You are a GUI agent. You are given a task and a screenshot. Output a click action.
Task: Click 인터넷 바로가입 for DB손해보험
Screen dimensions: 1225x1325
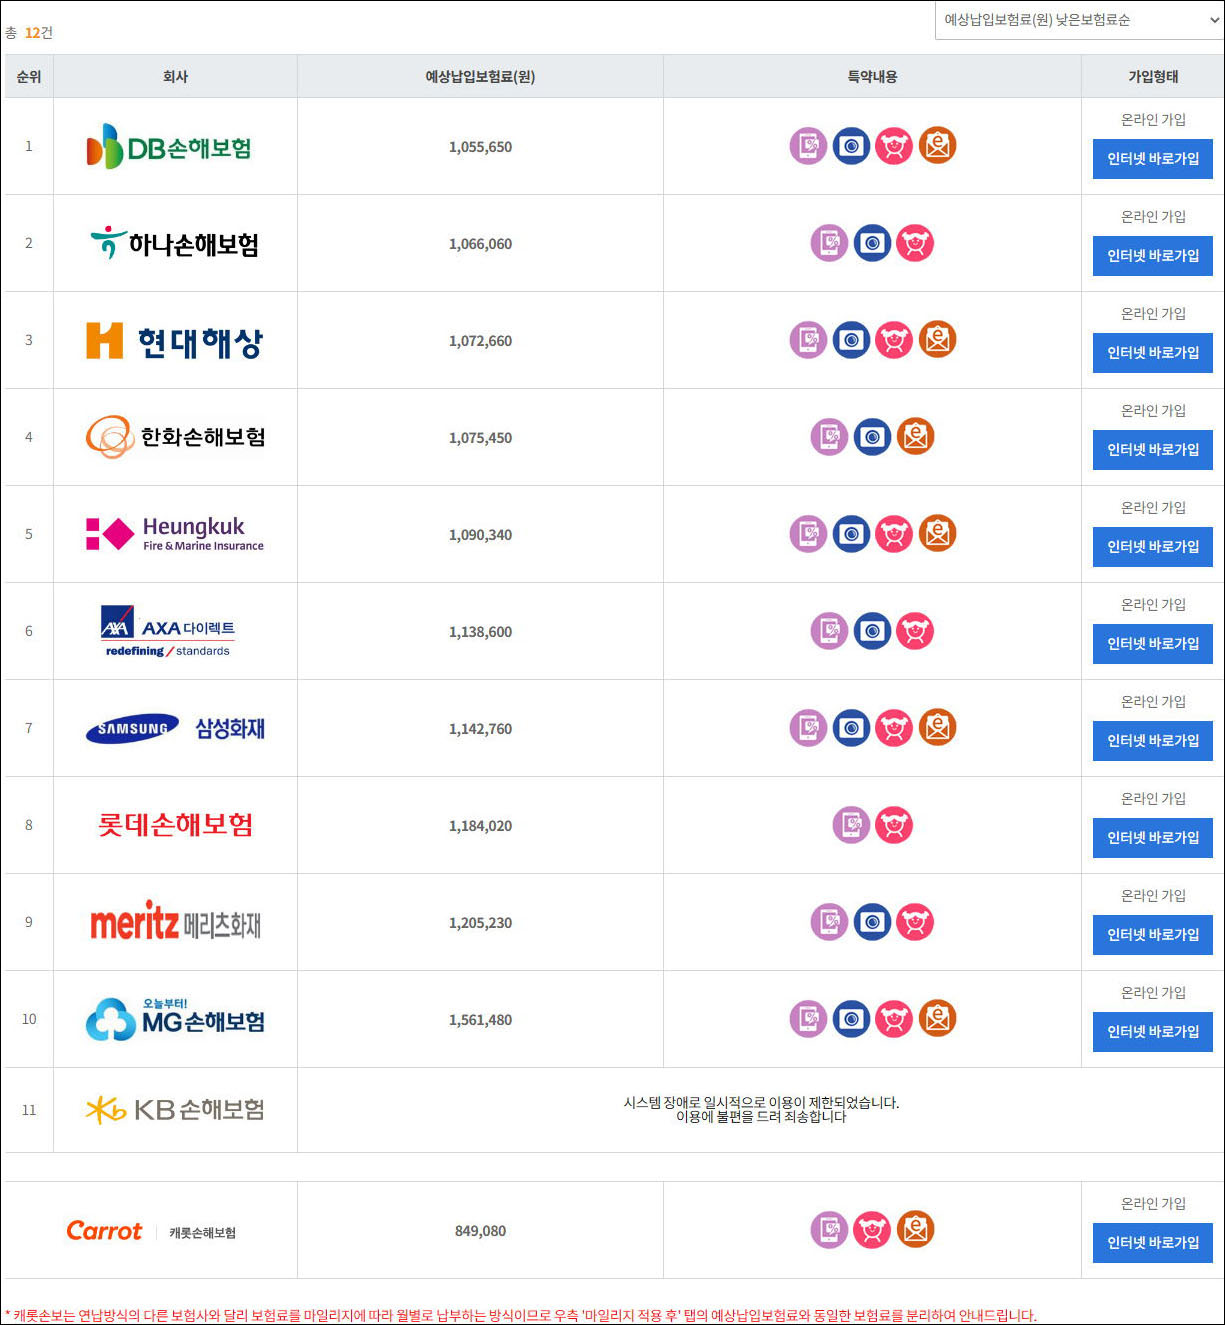click(1153, 159)
